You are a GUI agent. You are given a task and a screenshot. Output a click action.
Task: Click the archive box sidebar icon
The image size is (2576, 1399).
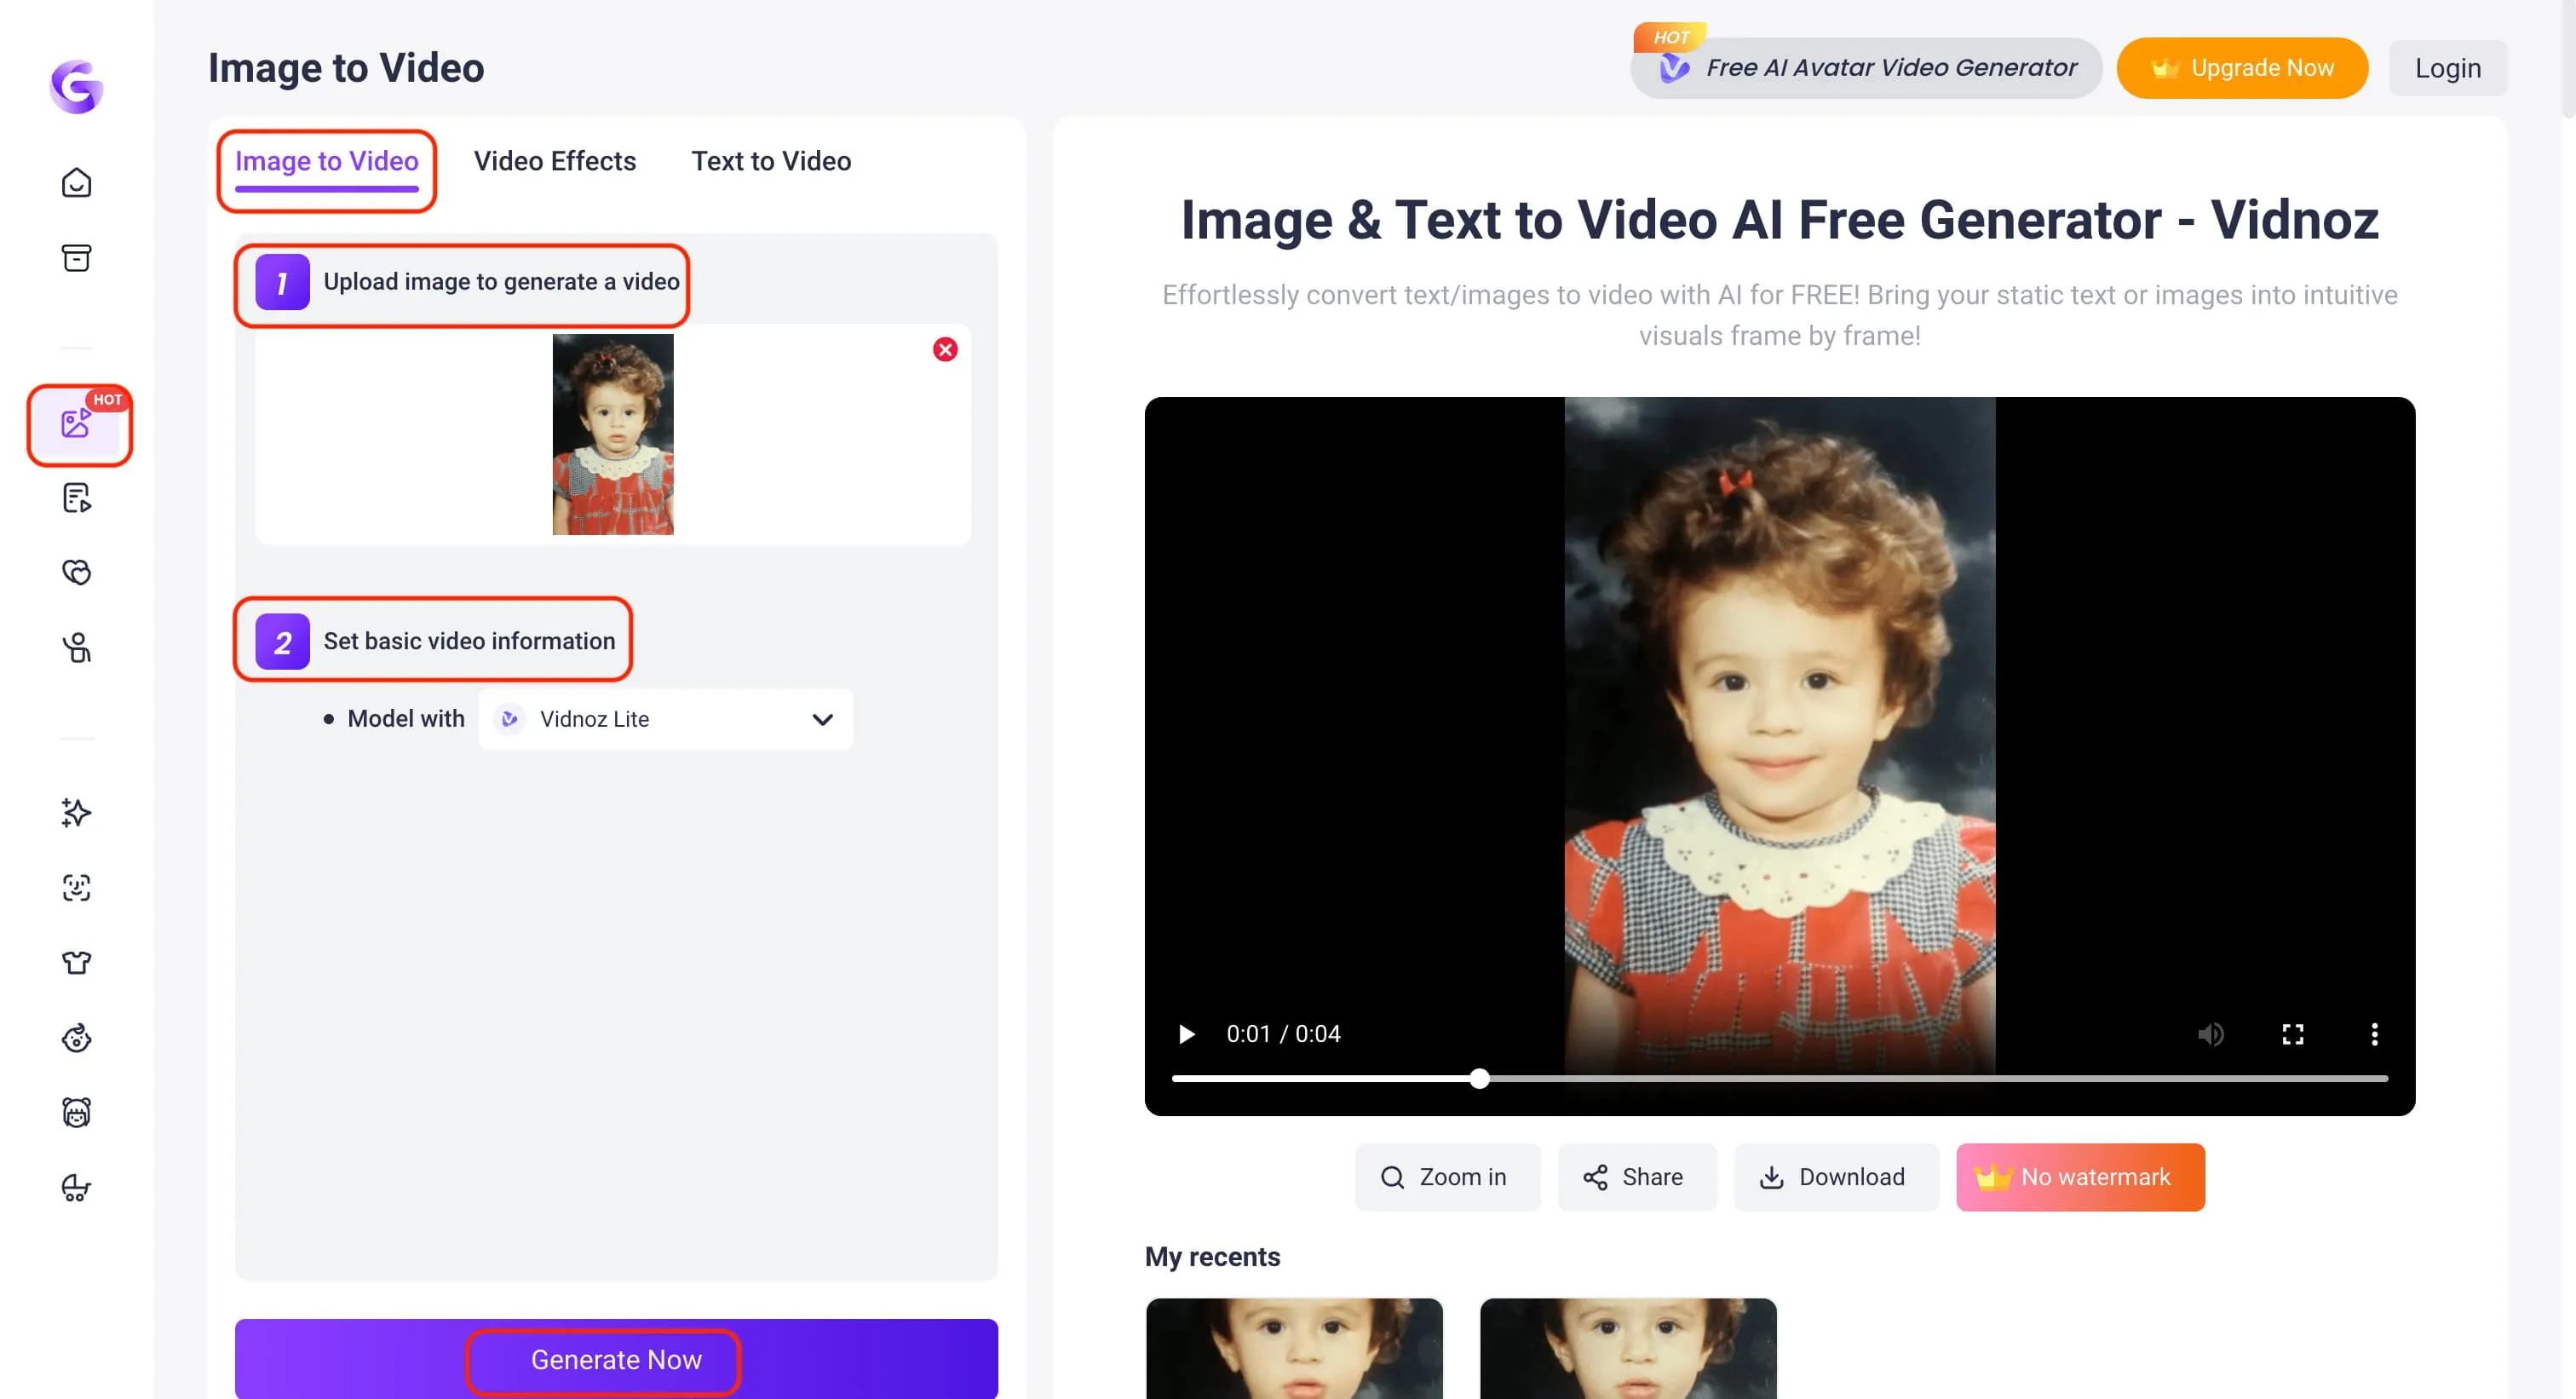pos(76,258)
